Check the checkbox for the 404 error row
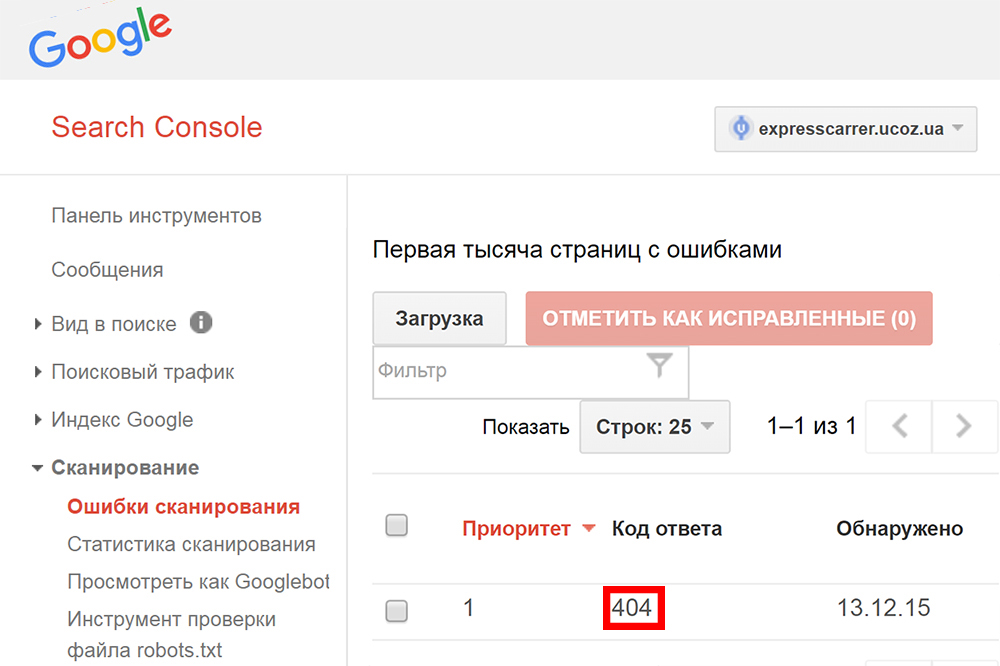The width and height of the screenshot is (1000, 666). pos(397,611)
